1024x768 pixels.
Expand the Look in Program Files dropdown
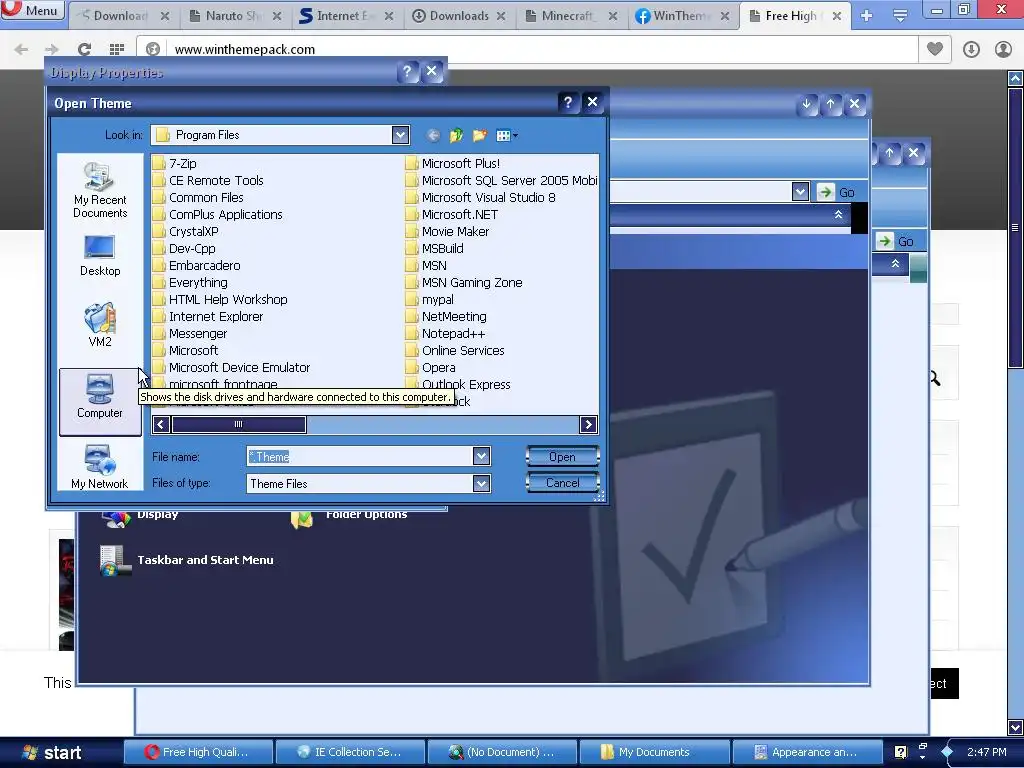coord(400,135)
